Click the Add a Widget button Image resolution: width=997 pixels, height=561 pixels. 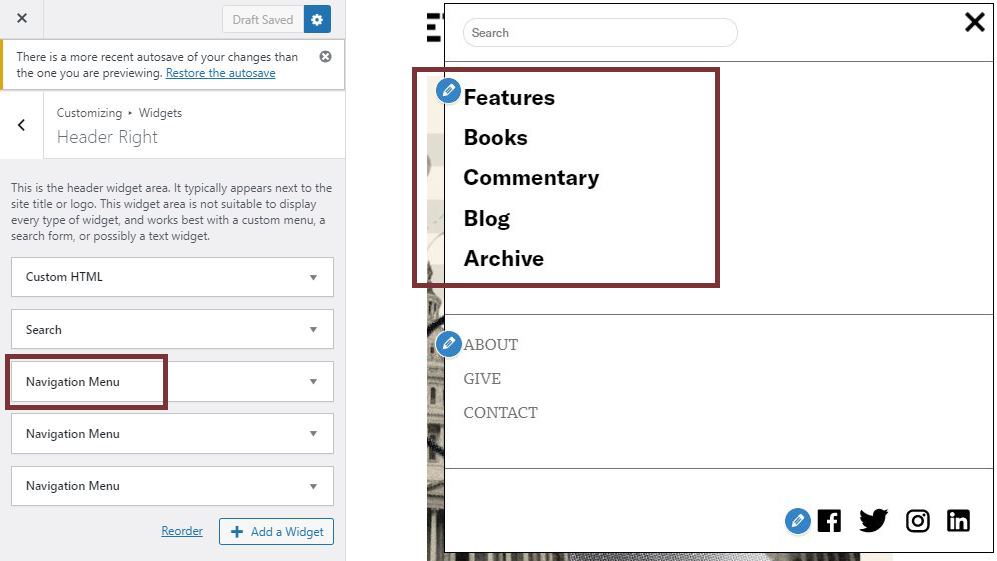pos(276,532)
